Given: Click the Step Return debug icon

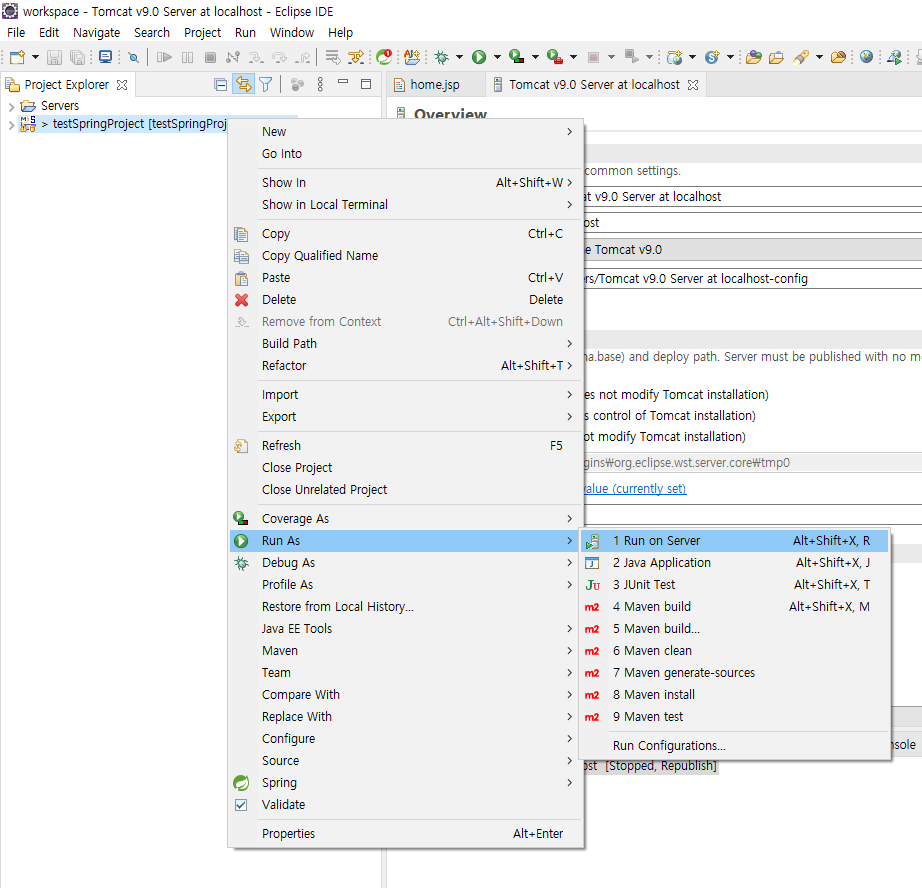Looking at the screenshot, I should click(304, 57).
